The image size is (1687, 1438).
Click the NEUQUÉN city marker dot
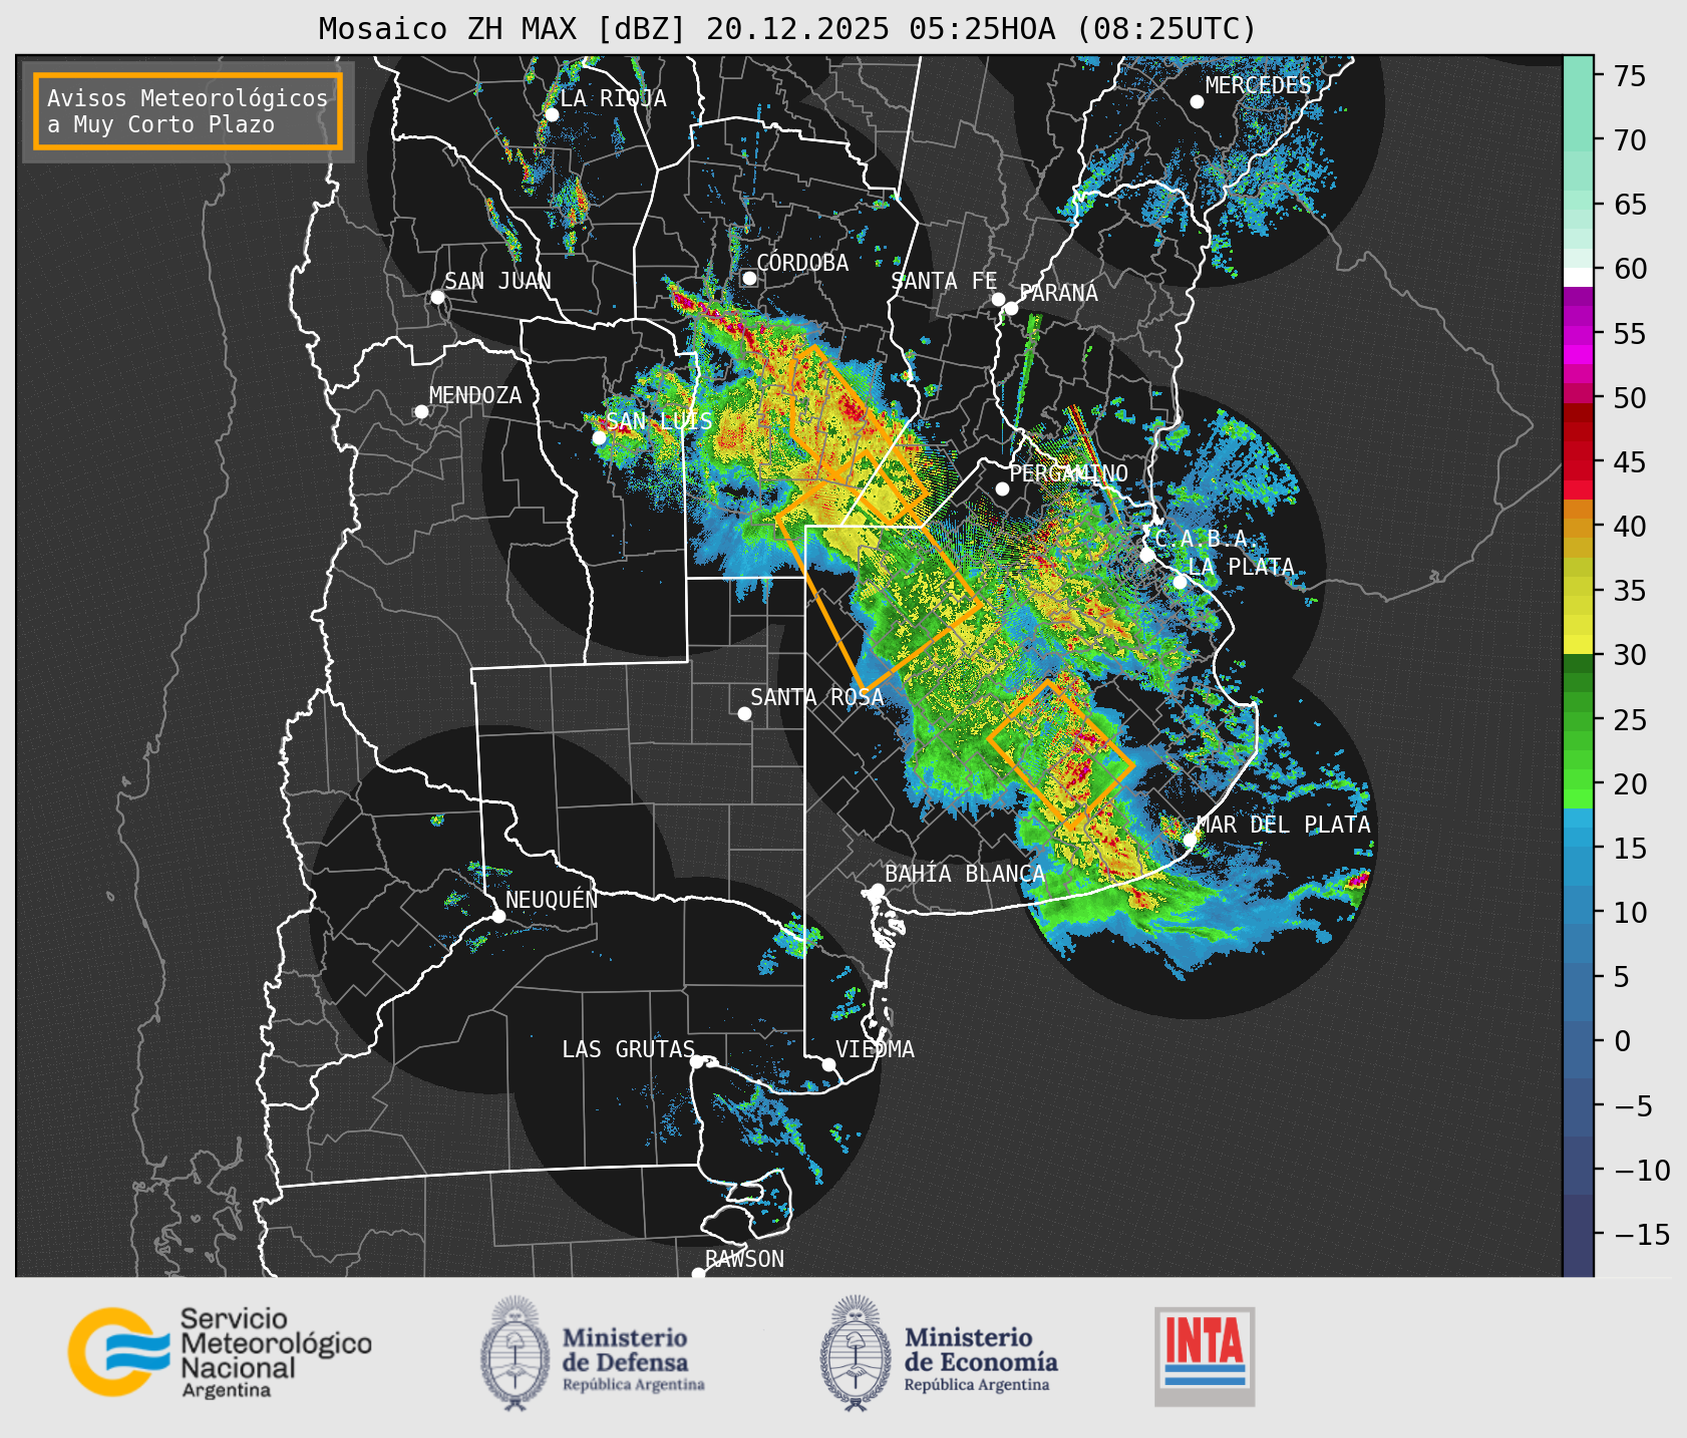(498, 916)
